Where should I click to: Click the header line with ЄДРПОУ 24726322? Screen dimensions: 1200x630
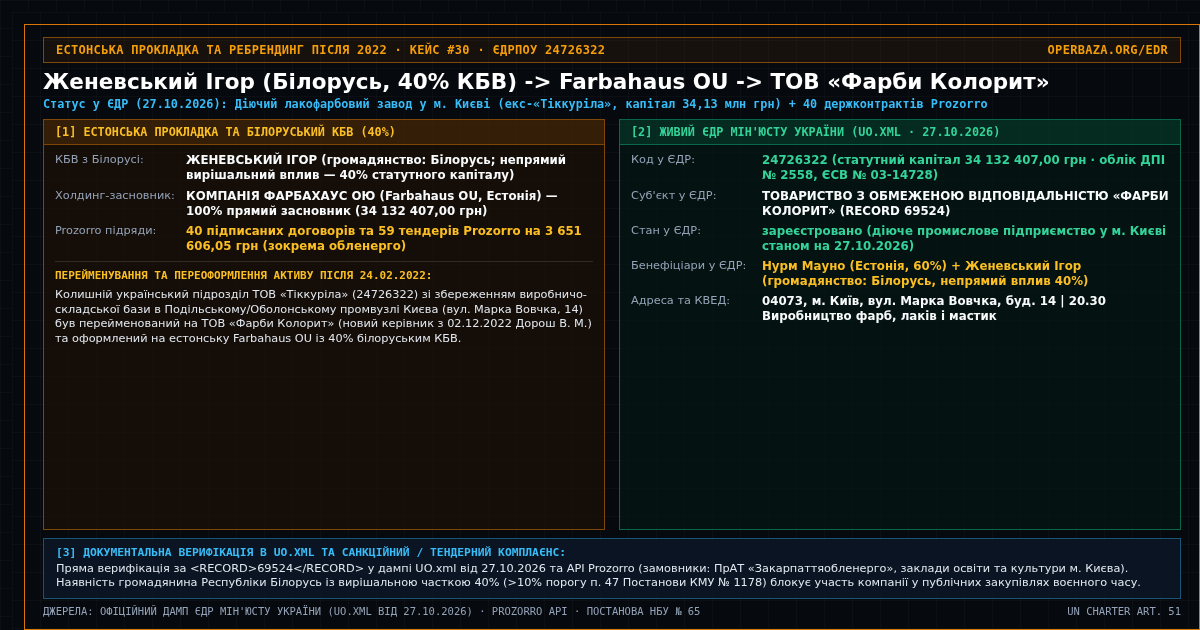pos(330,50)
